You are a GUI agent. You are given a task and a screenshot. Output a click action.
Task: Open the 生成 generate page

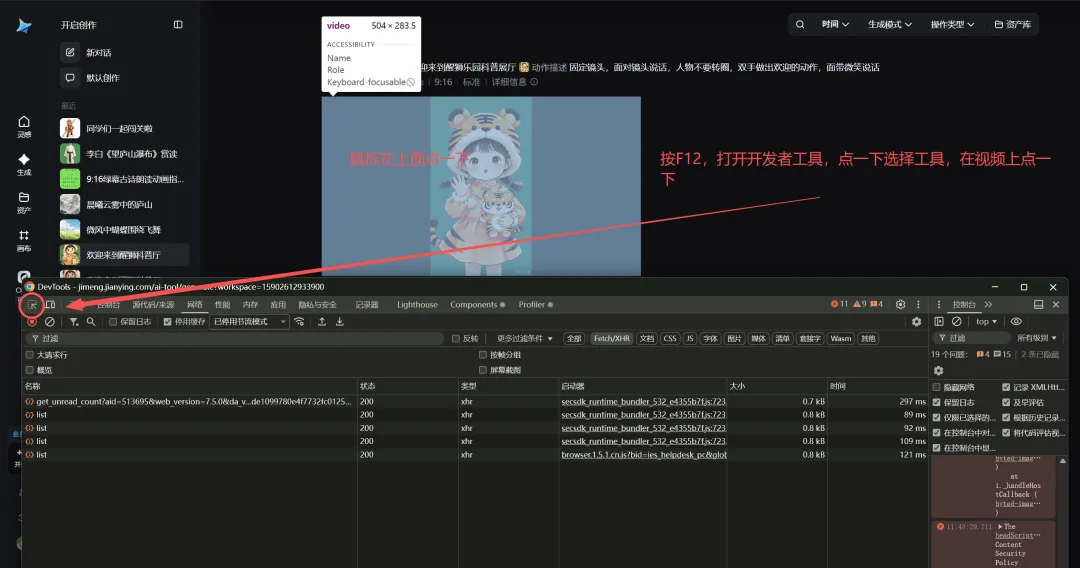24,165
